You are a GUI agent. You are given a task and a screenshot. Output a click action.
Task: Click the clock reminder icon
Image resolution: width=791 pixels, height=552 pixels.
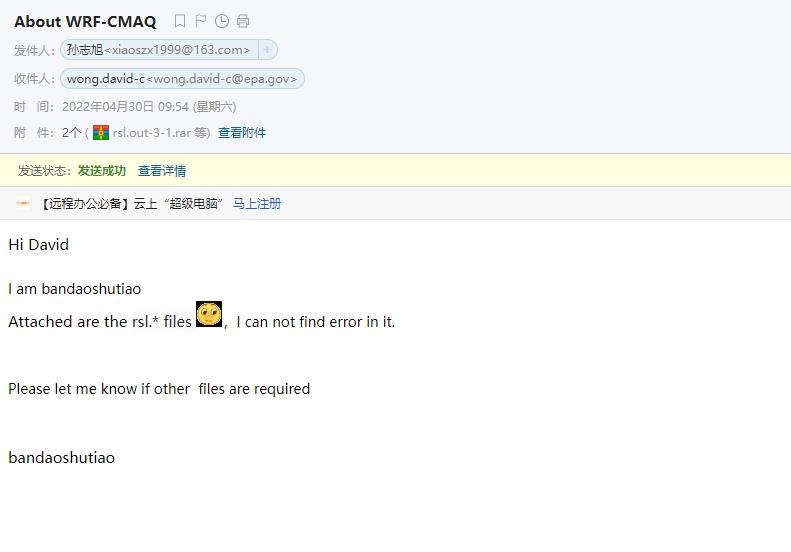click(x=222, y=21)
